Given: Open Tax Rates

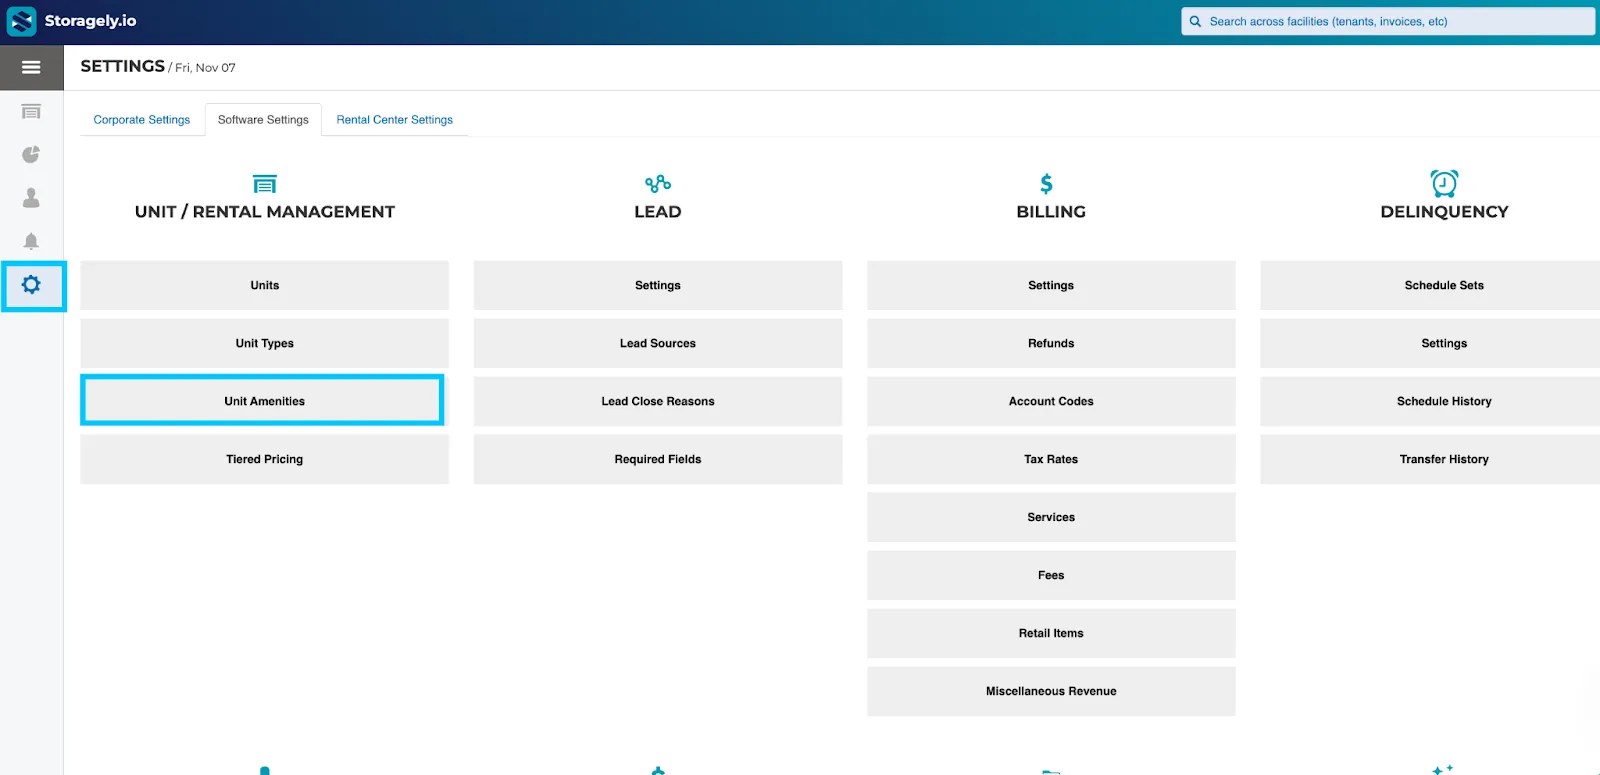Looking at the screenshot, I should (1051, 459).
